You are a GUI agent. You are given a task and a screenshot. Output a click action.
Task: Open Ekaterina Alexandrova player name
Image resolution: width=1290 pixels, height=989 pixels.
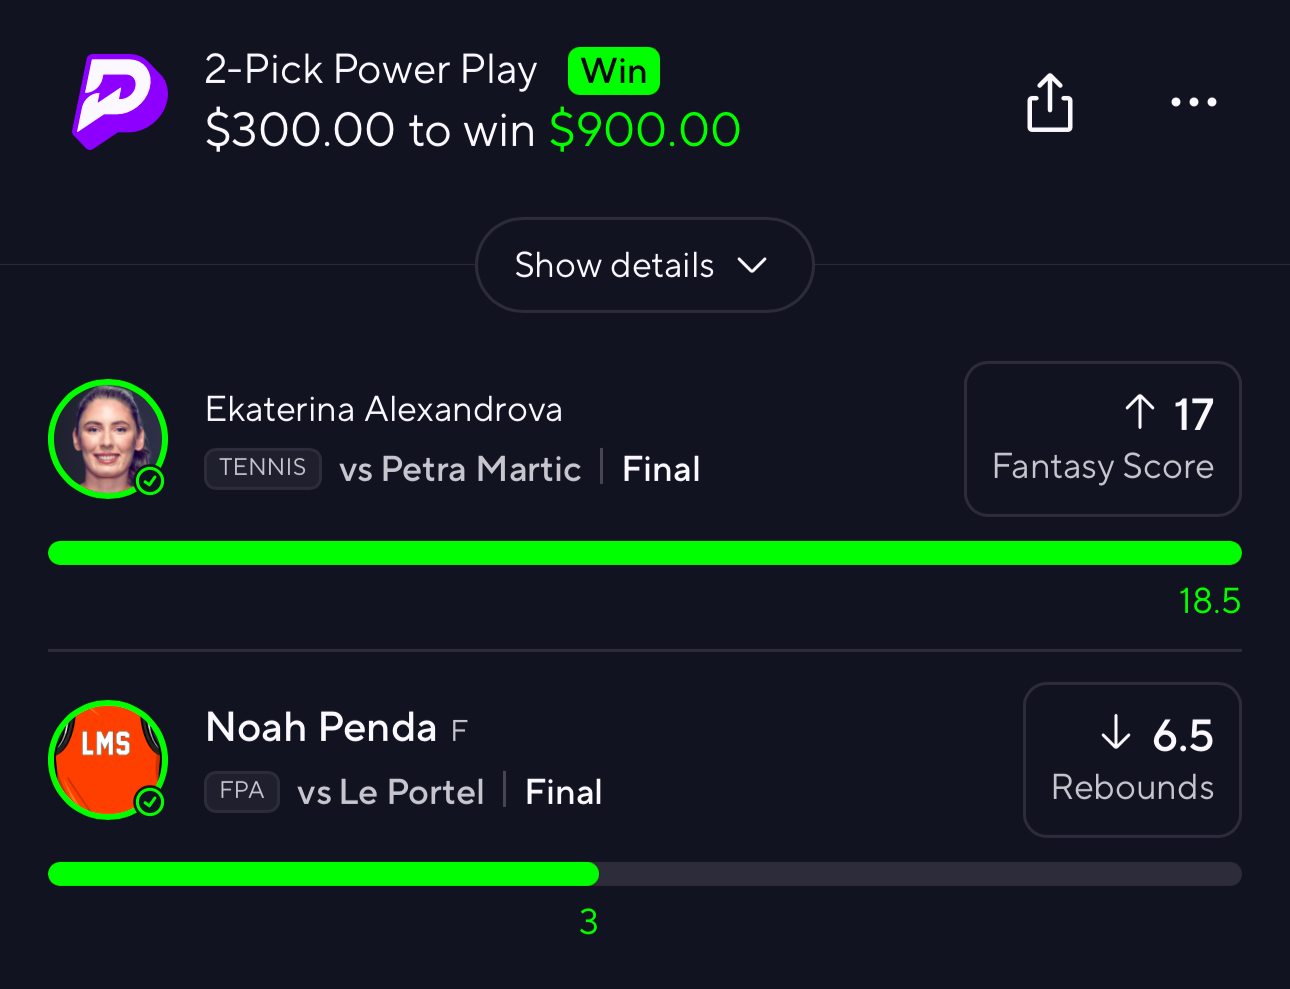click(x=384, y=409)
